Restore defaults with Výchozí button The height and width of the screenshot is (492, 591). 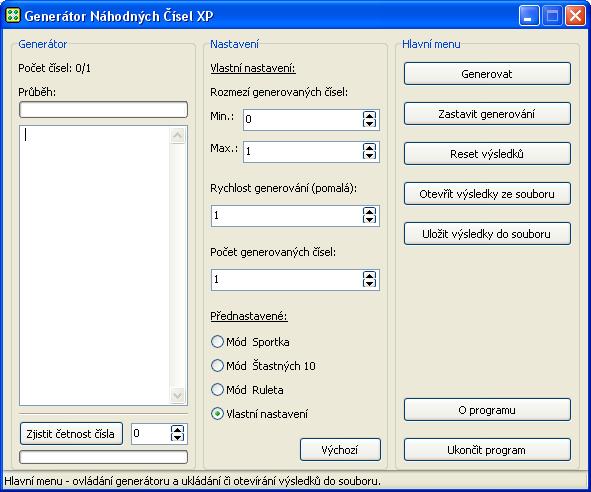340,450
